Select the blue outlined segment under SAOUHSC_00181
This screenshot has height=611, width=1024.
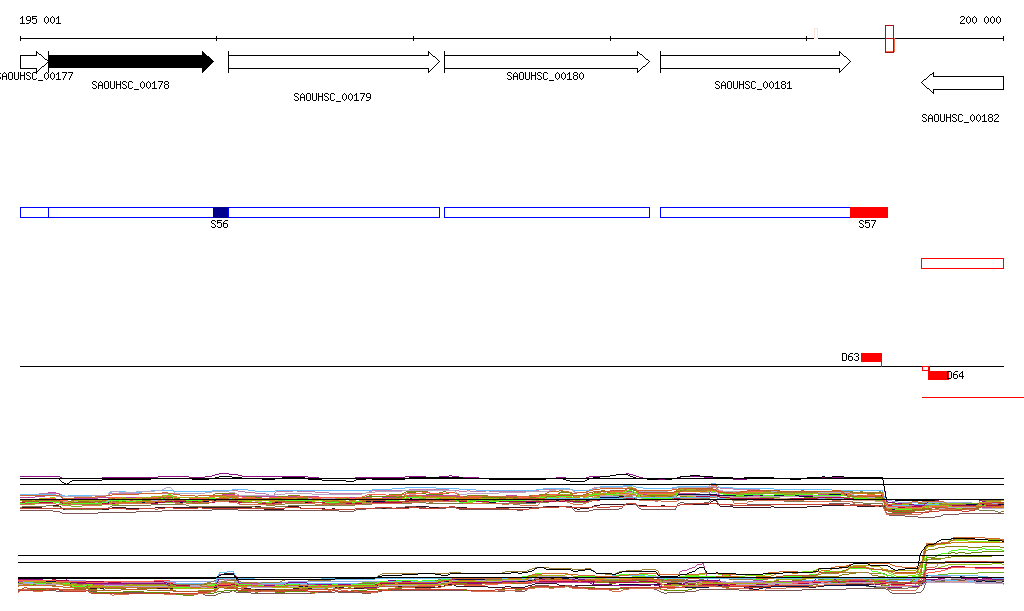[754, 212]
